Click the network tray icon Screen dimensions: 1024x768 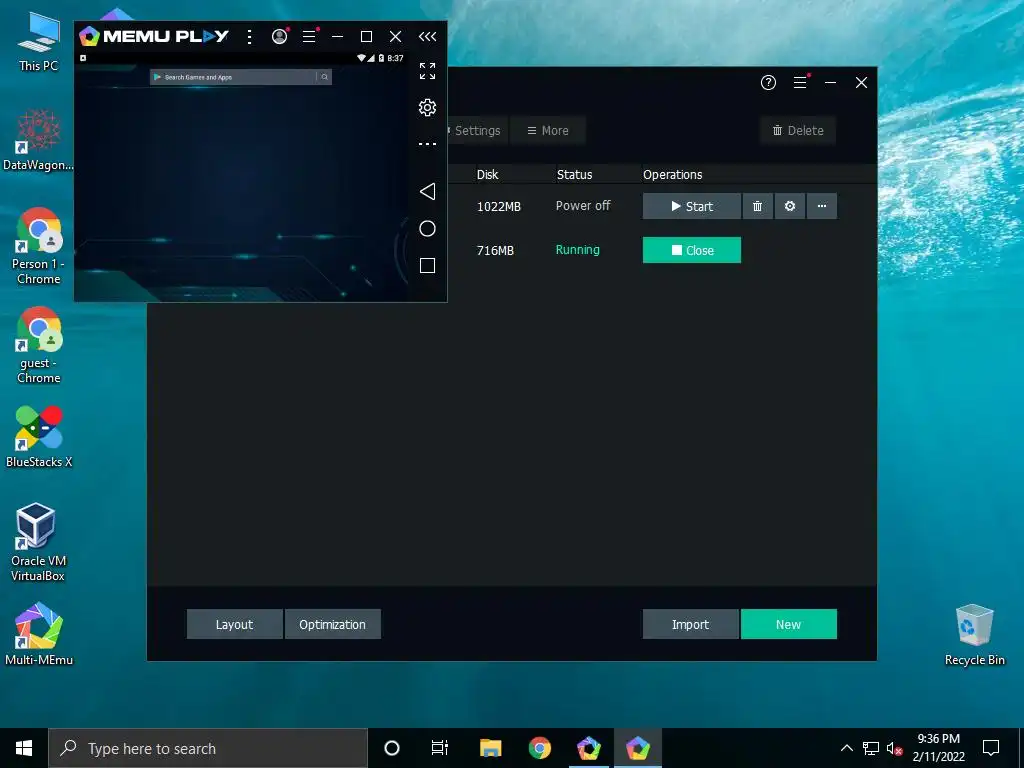coord(871,748)
